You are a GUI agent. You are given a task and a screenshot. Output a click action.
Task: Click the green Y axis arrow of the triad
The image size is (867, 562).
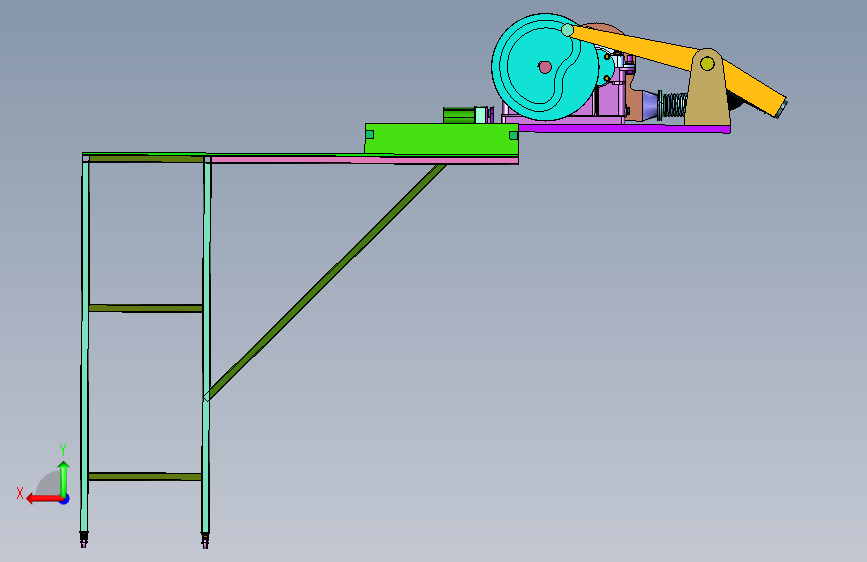point(64,478)
